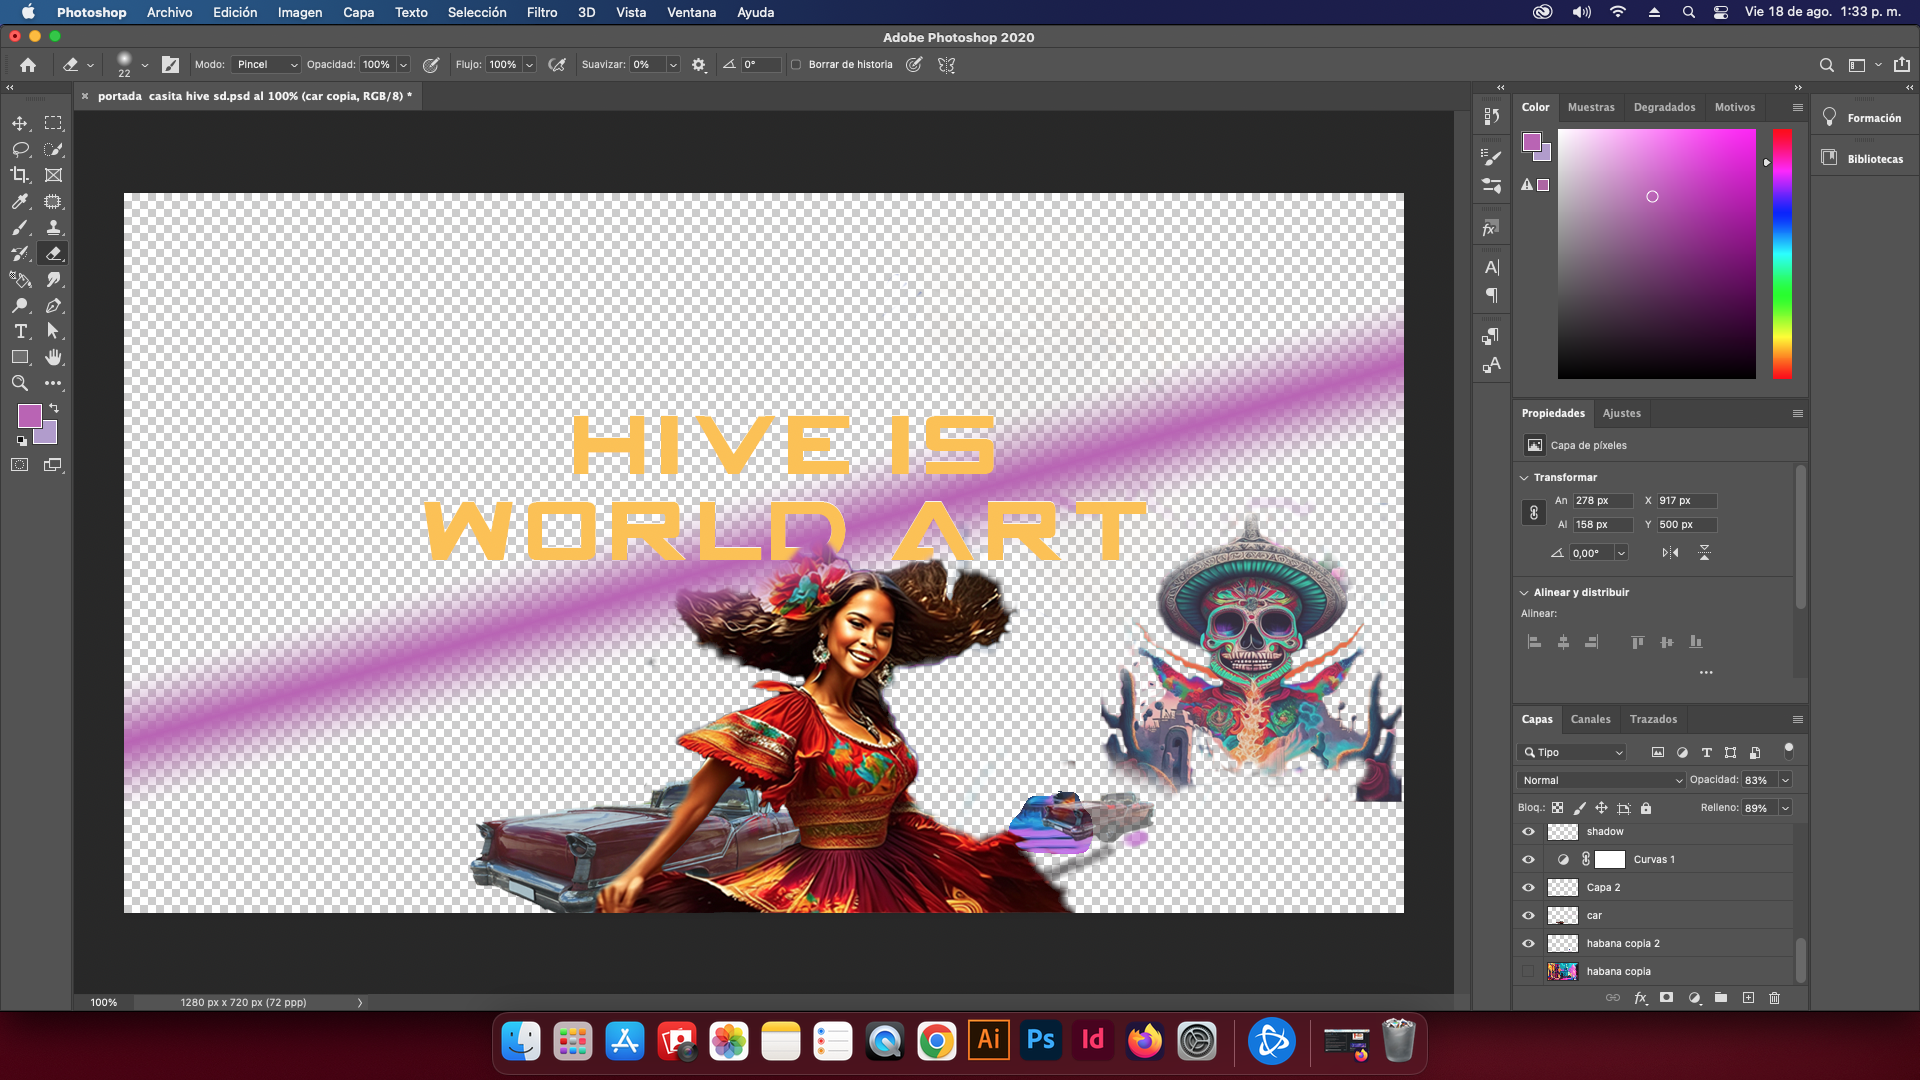Select the Pen tool
1920x1080 pixels.
(53, 305)
